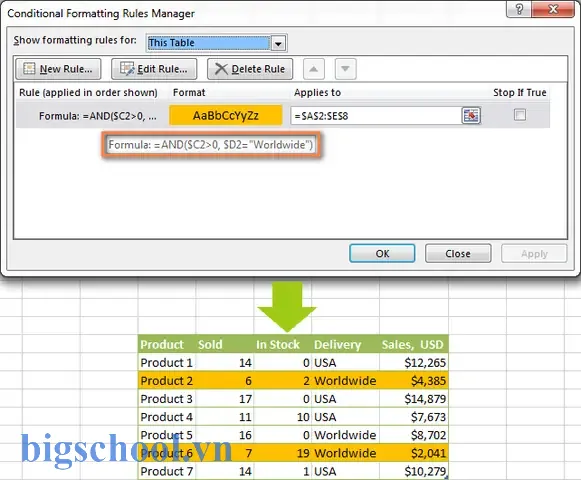581x480 pixels.
Task: Click the Sales, USD column header
Action: tap(414, 344)
